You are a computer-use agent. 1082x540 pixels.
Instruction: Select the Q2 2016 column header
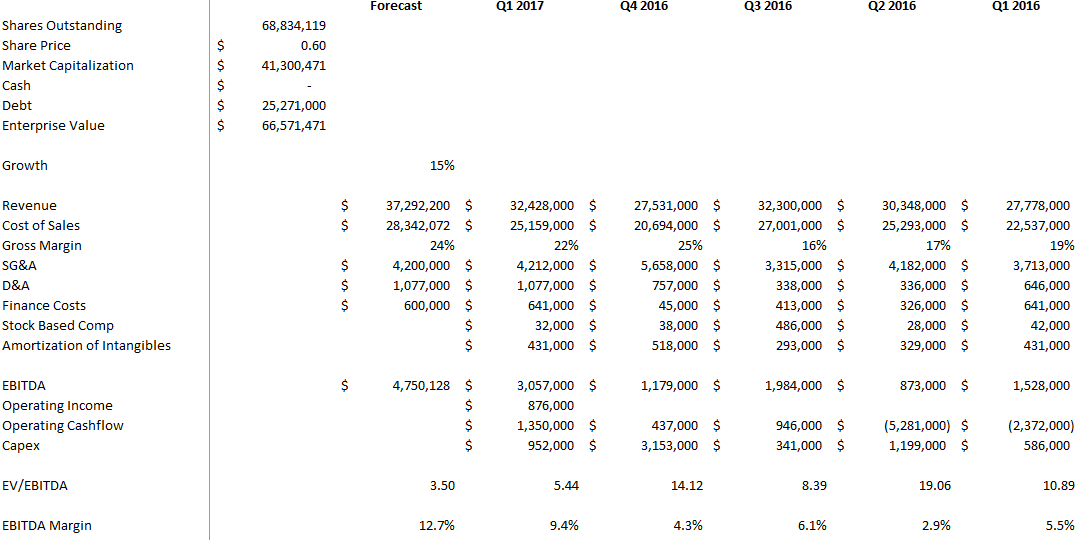pos(892,6)
